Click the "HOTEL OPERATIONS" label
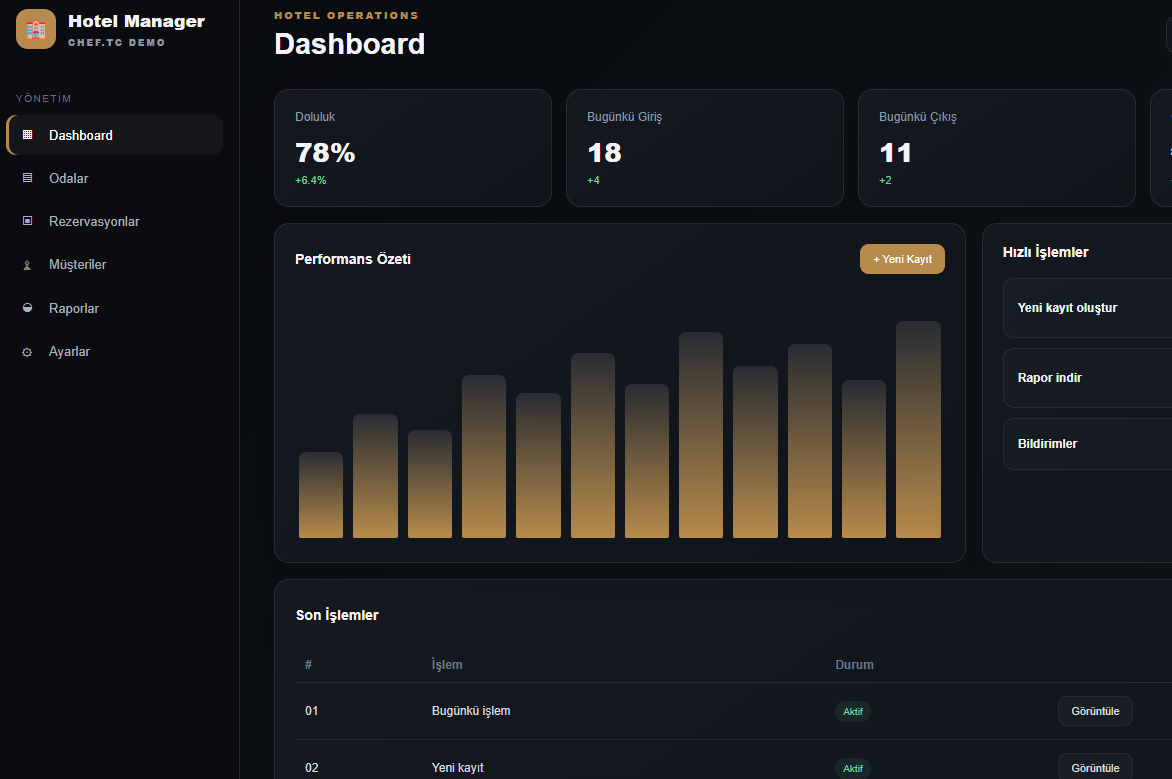Screen dimensions: 1172x779 point(346,15)
